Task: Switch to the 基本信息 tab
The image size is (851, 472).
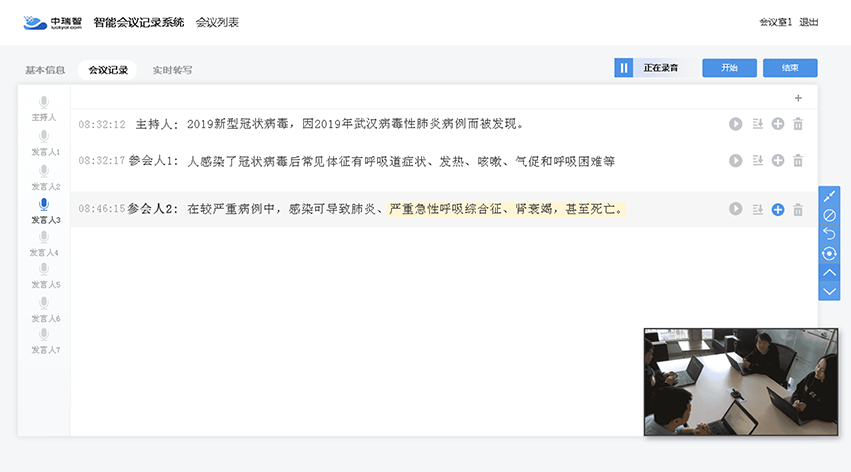Action: (45, 70)
